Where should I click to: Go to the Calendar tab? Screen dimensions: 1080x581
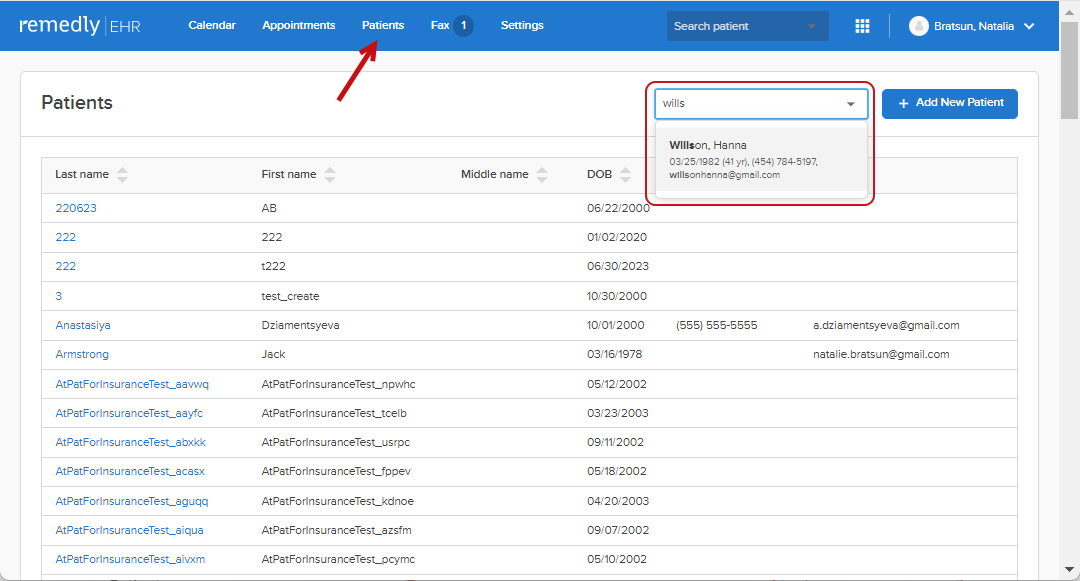212,25
